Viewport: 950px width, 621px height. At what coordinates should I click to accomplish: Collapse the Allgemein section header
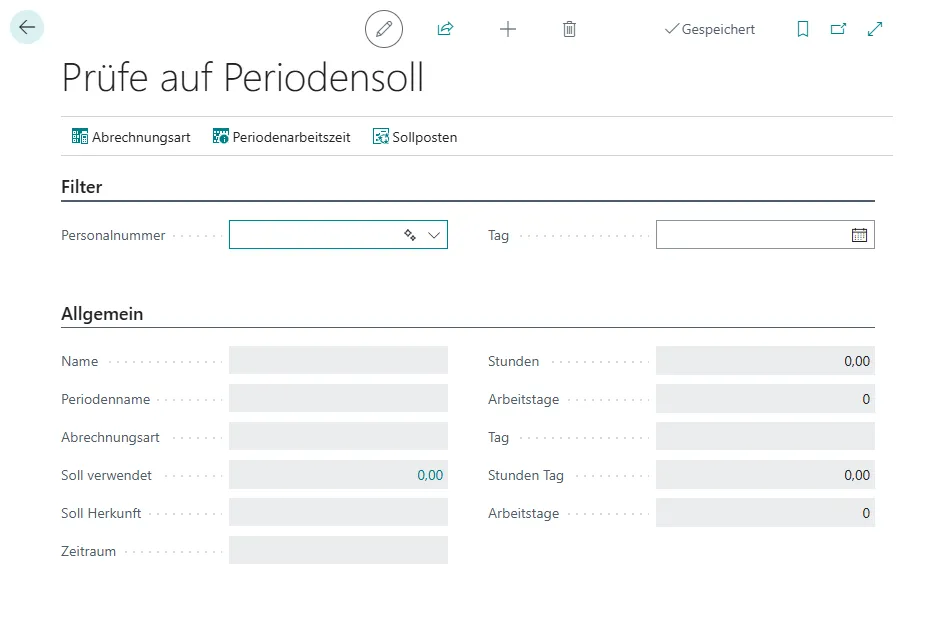(x=102, y=314)
